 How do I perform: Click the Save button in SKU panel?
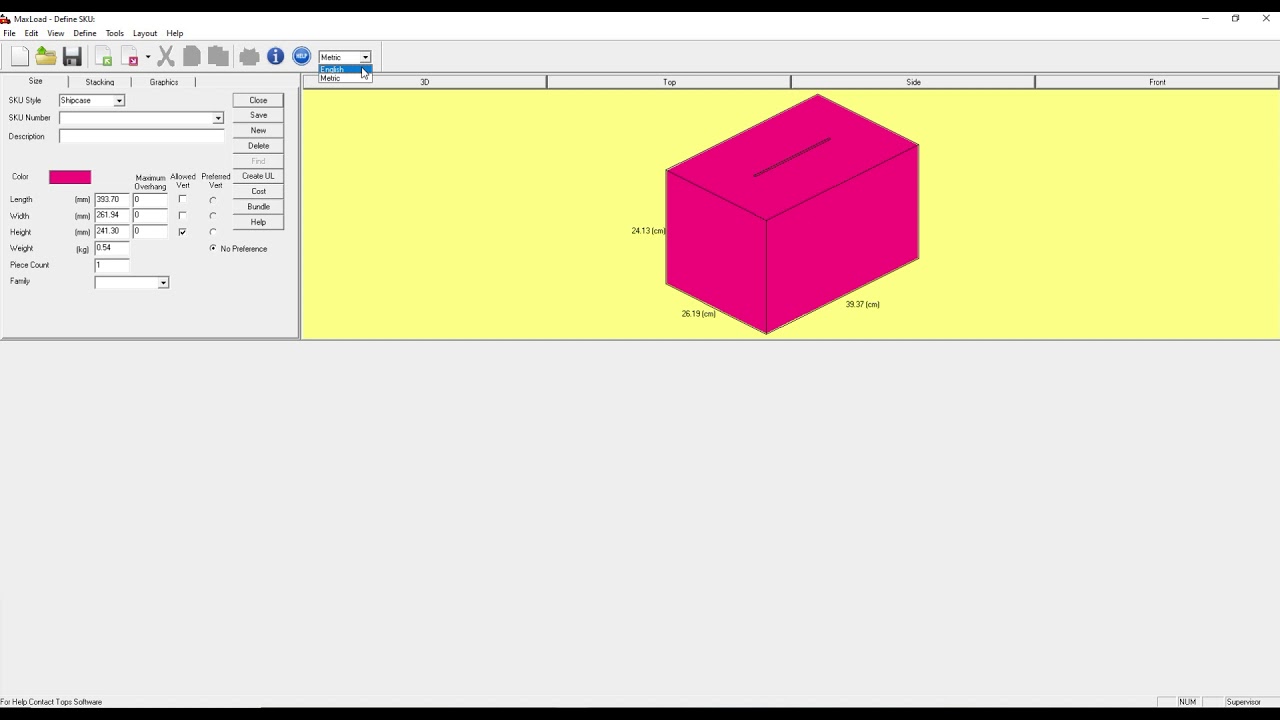pos(258,115)
